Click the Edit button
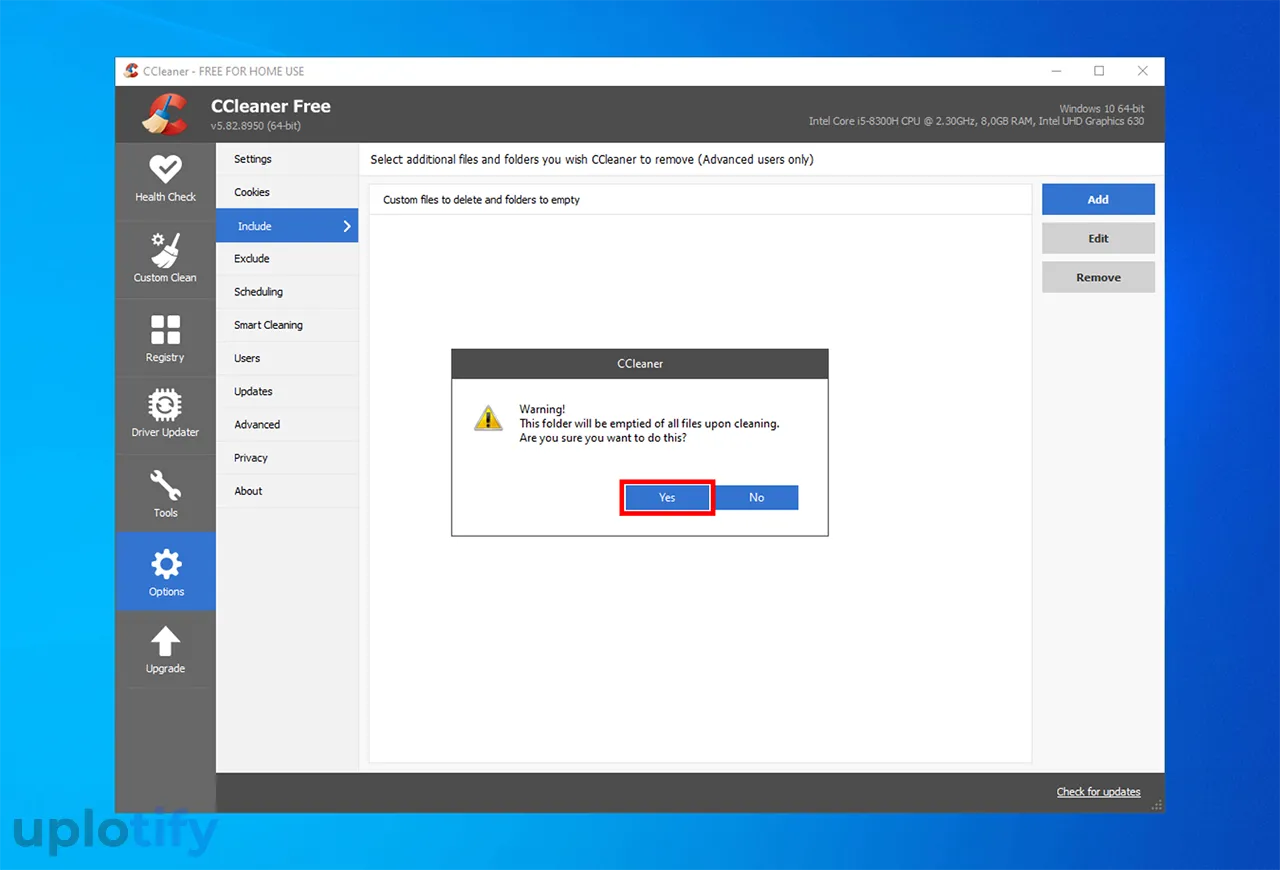 tap(1098, 238)
